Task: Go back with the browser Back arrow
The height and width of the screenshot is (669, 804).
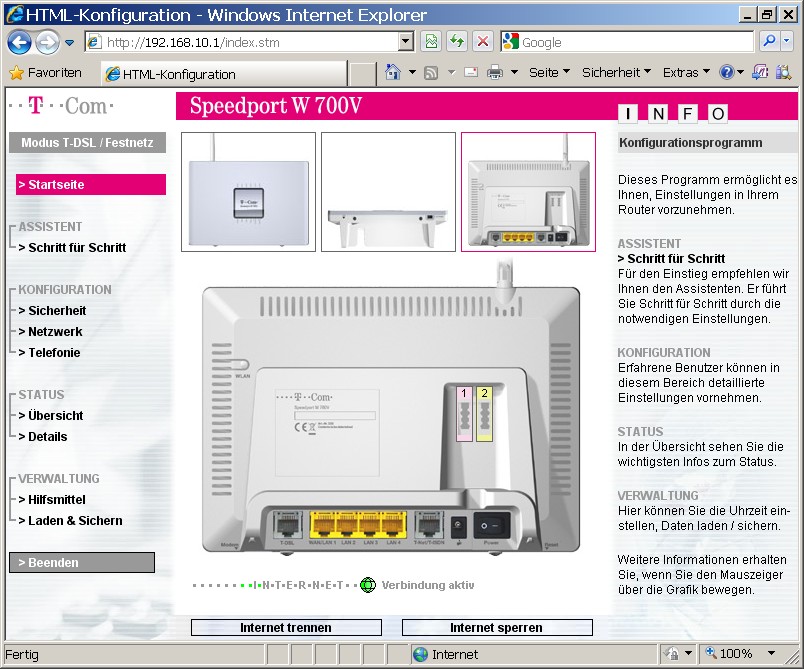Action: (x=19, y=42)
